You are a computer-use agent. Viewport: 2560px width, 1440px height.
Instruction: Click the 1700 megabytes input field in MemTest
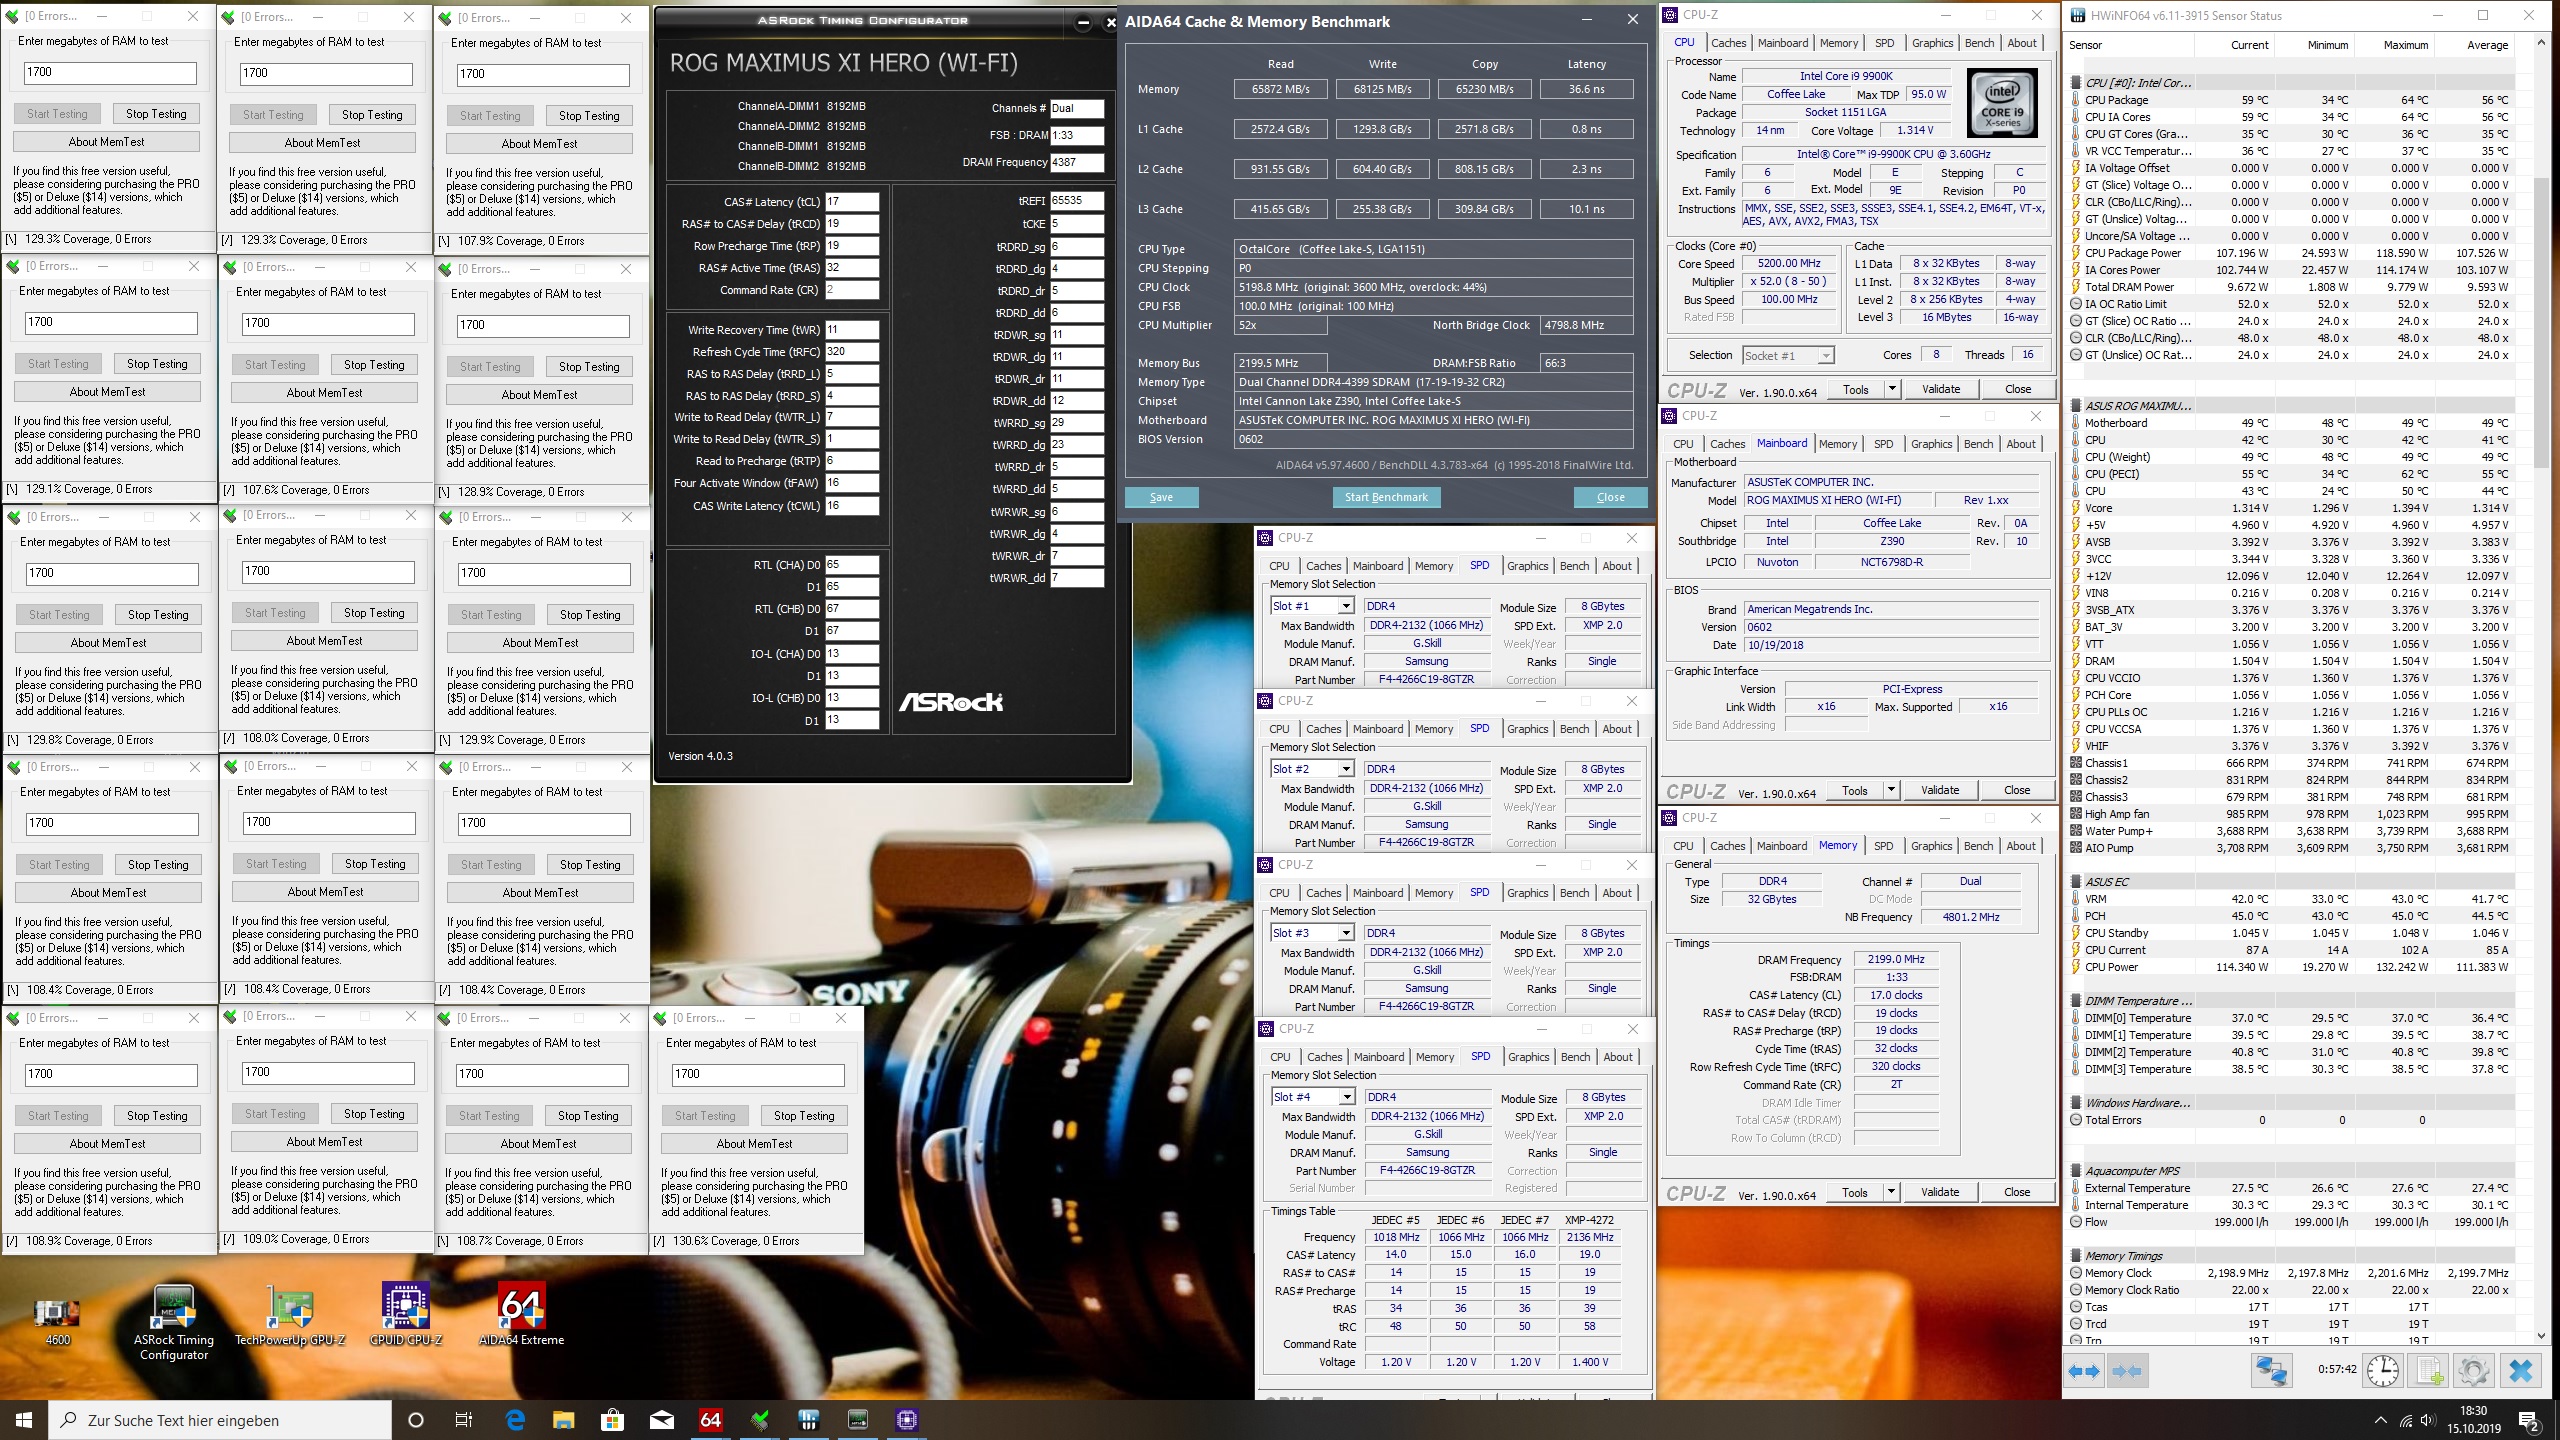[x=110, y=72]
